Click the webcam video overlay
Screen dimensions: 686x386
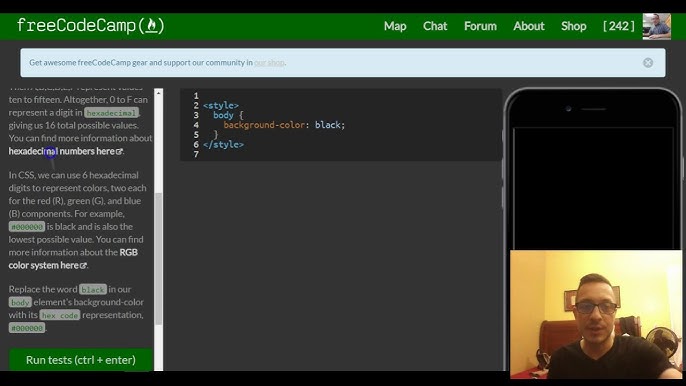click(x=596, y=314)
